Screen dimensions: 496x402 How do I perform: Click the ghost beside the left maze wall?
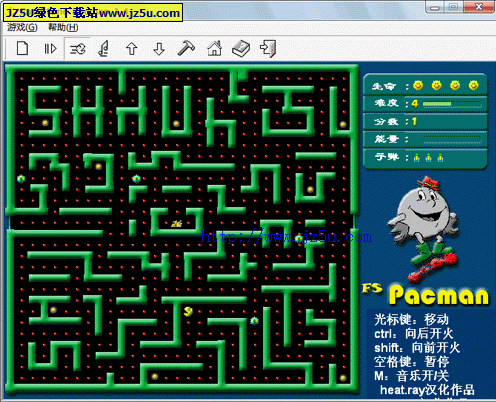pos(21,179)
